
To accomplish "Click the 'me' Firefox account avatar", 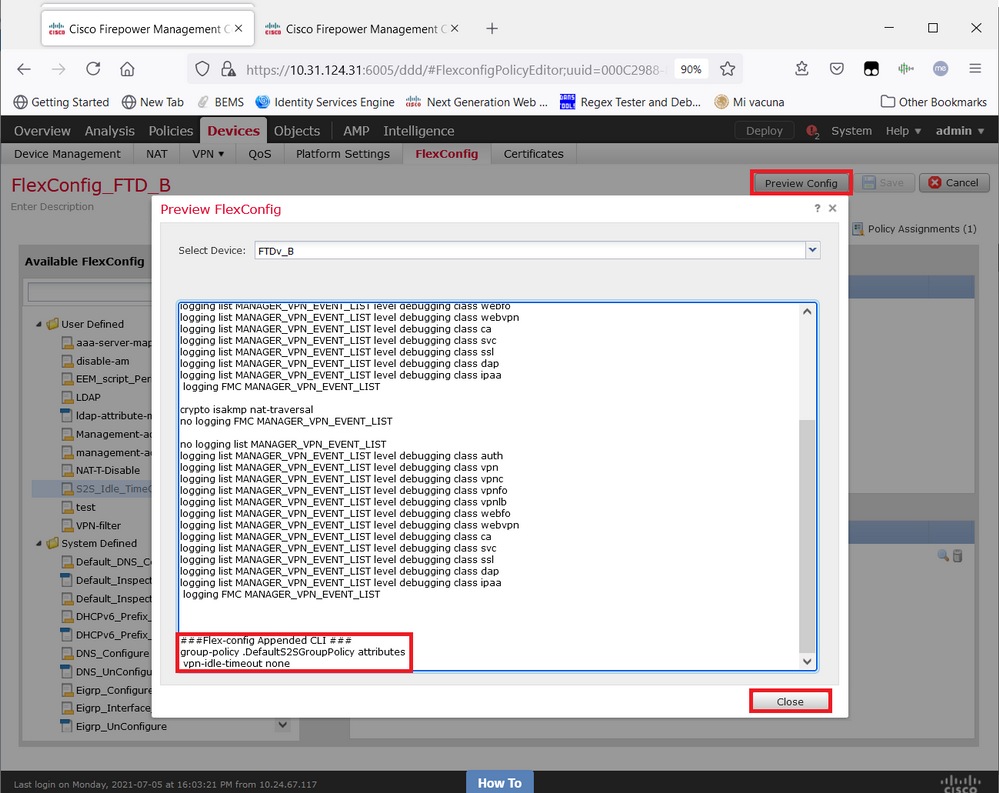I will click(x=940, y=68).
